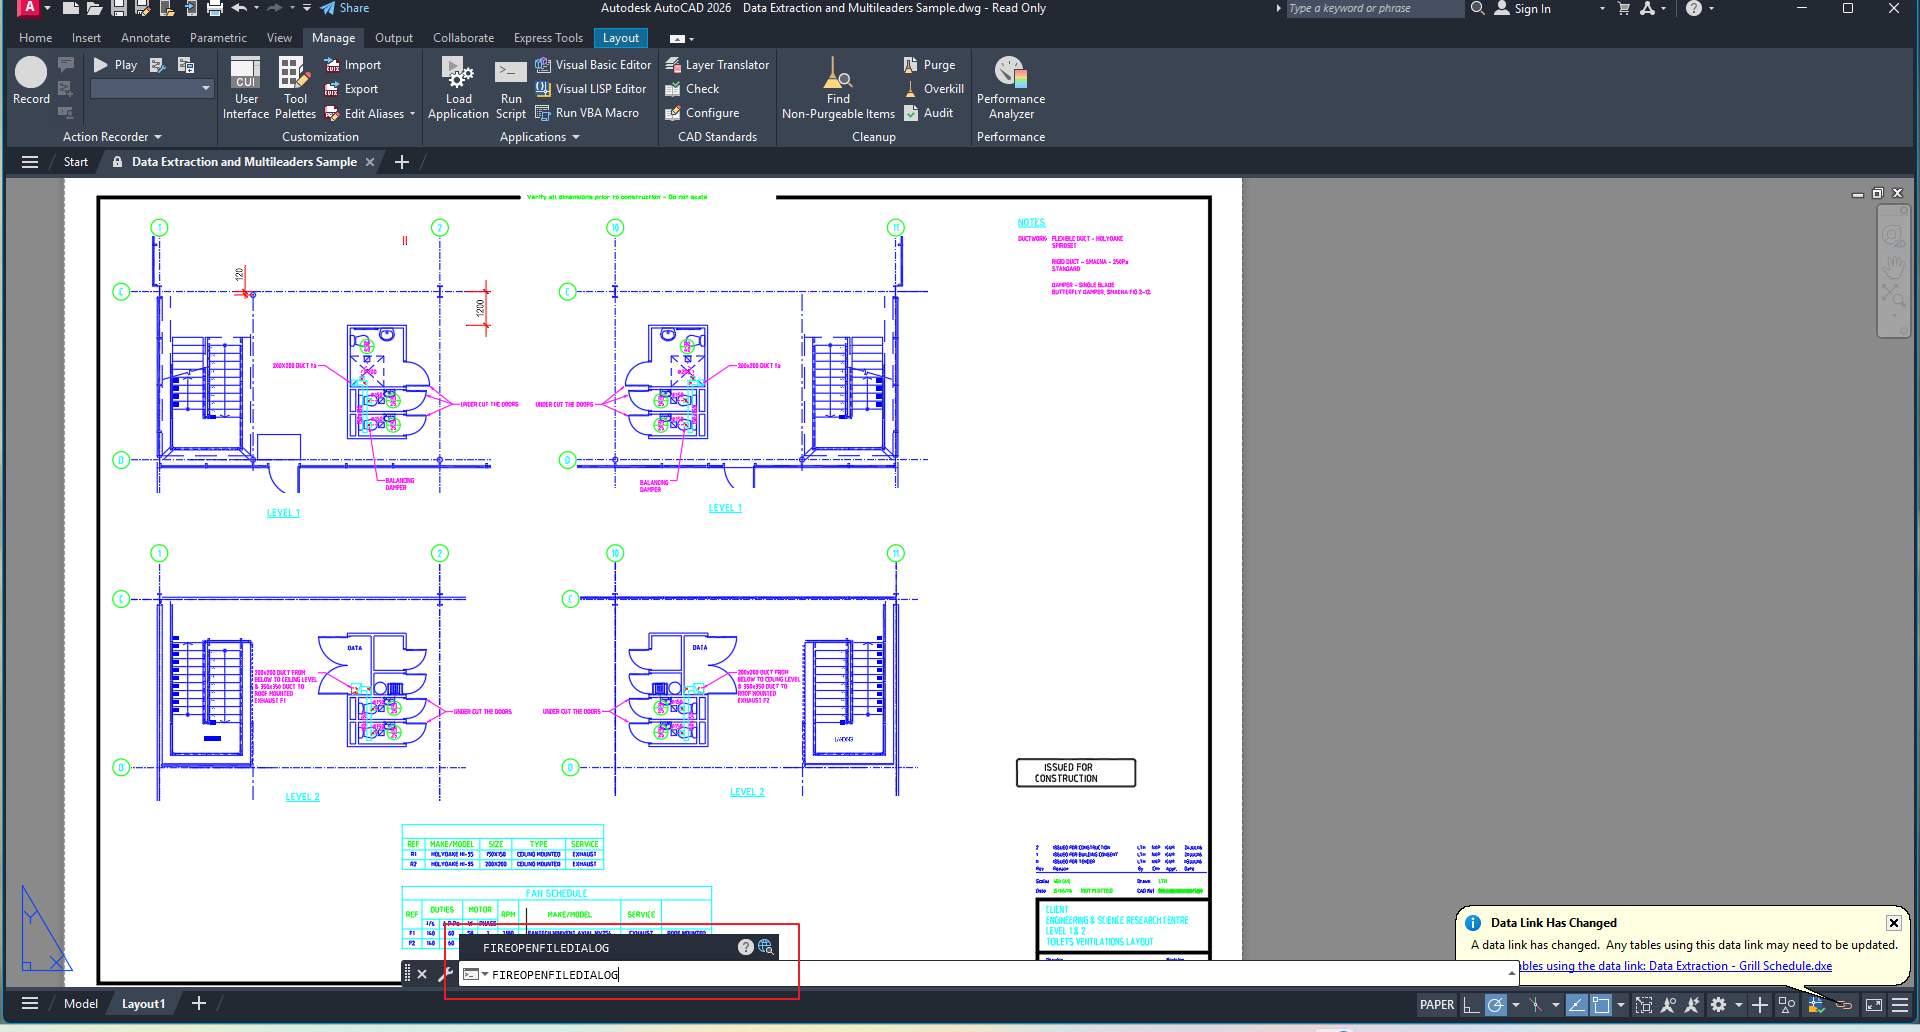Click the search web icon in command suggestion
1920x1032 pixels.
point(766,947)
